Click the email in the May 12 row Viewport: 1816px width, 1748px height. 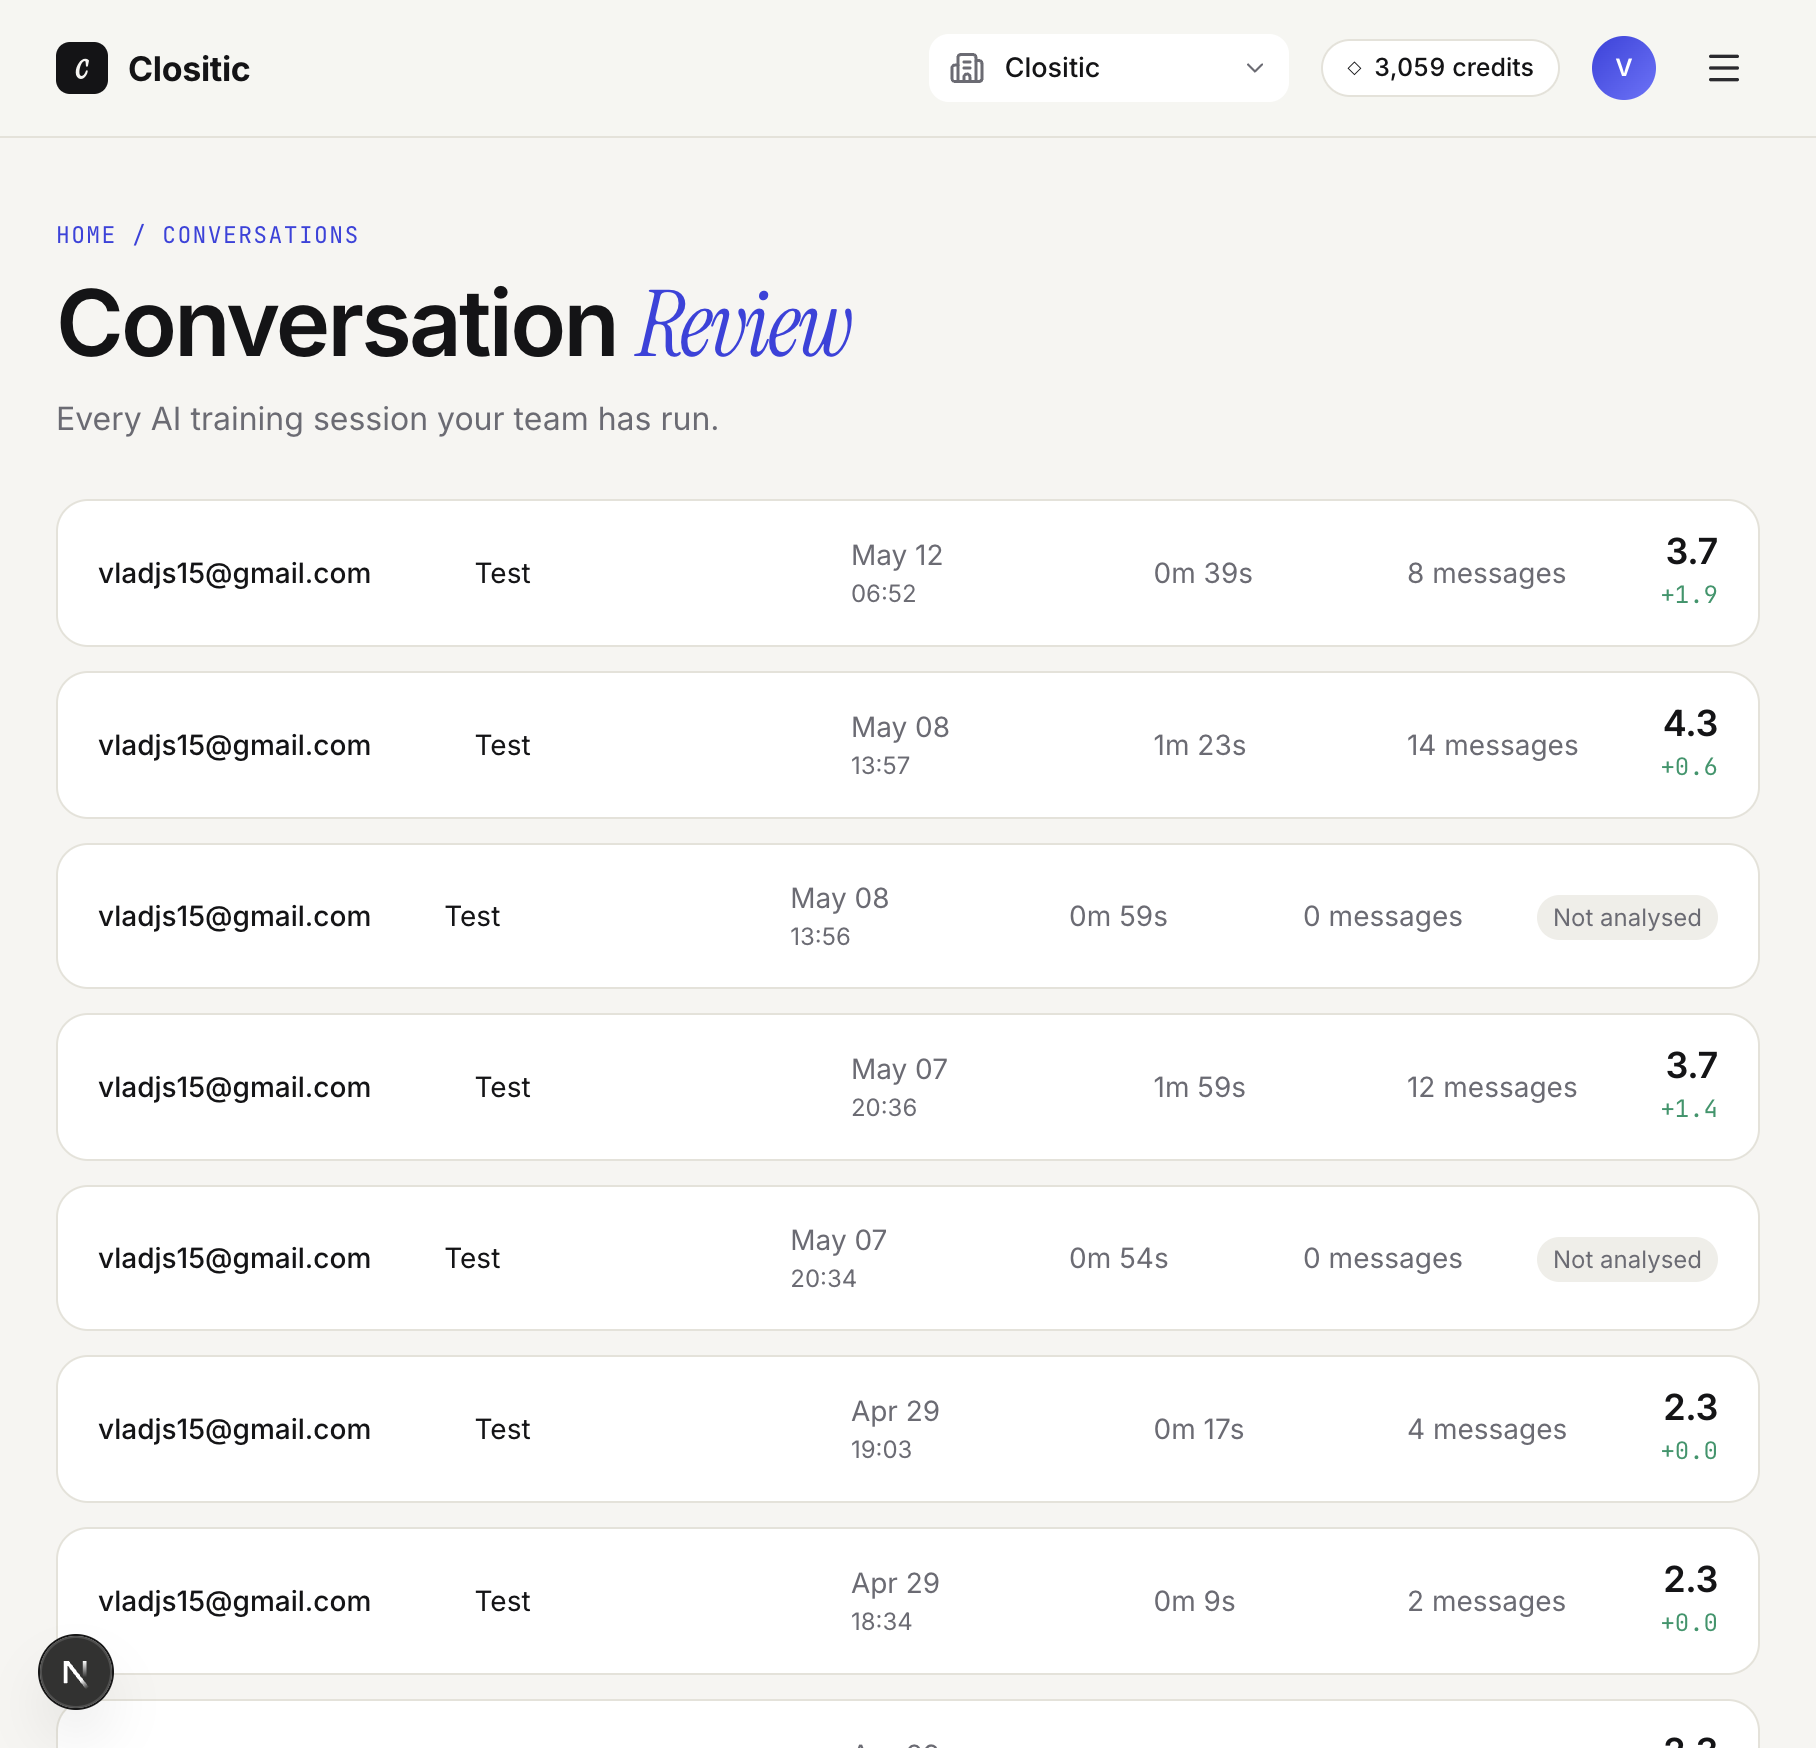pos(234,573)
